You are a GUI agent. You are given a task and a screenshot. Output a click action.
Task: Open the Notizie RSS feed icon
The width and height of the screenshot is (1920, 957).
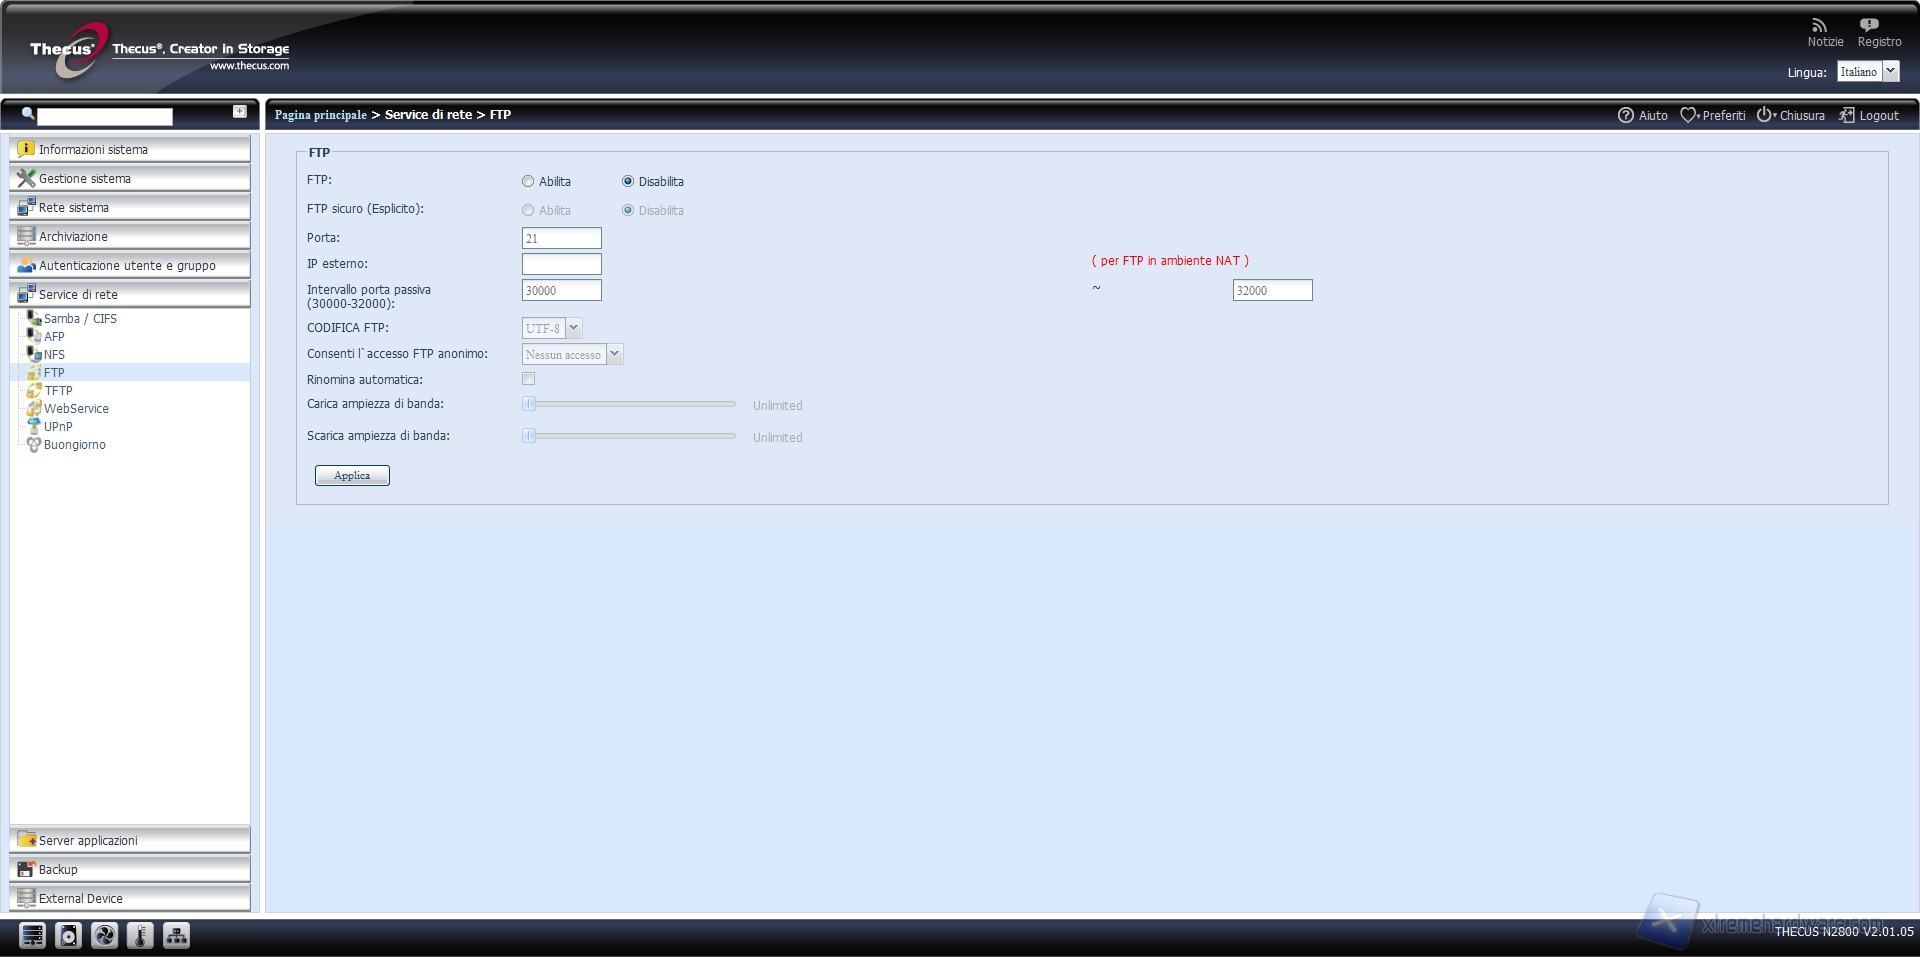pos(1819,25)
